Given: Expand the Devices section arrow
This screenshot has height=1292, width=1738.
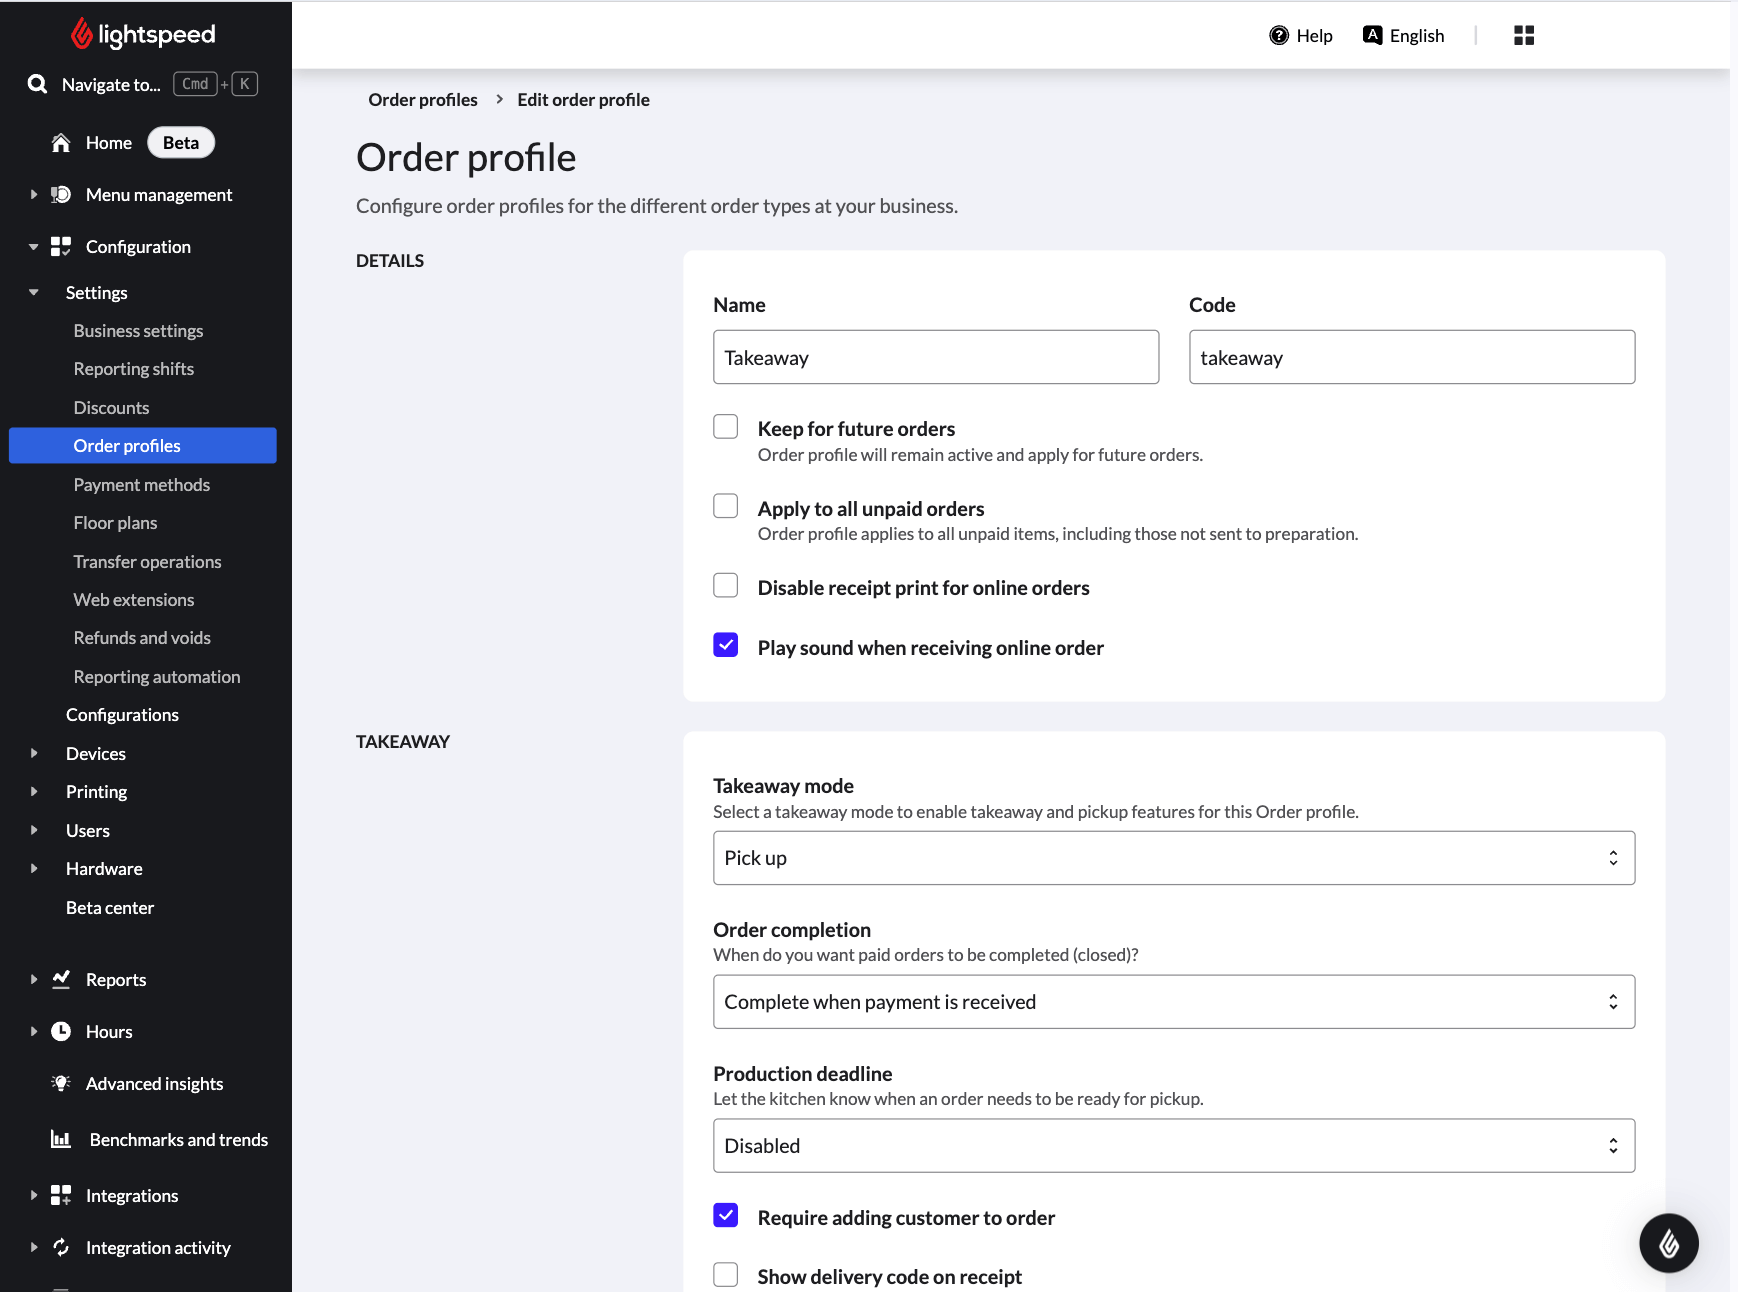Looking at the screenshot, I should [x=34, y=754].
